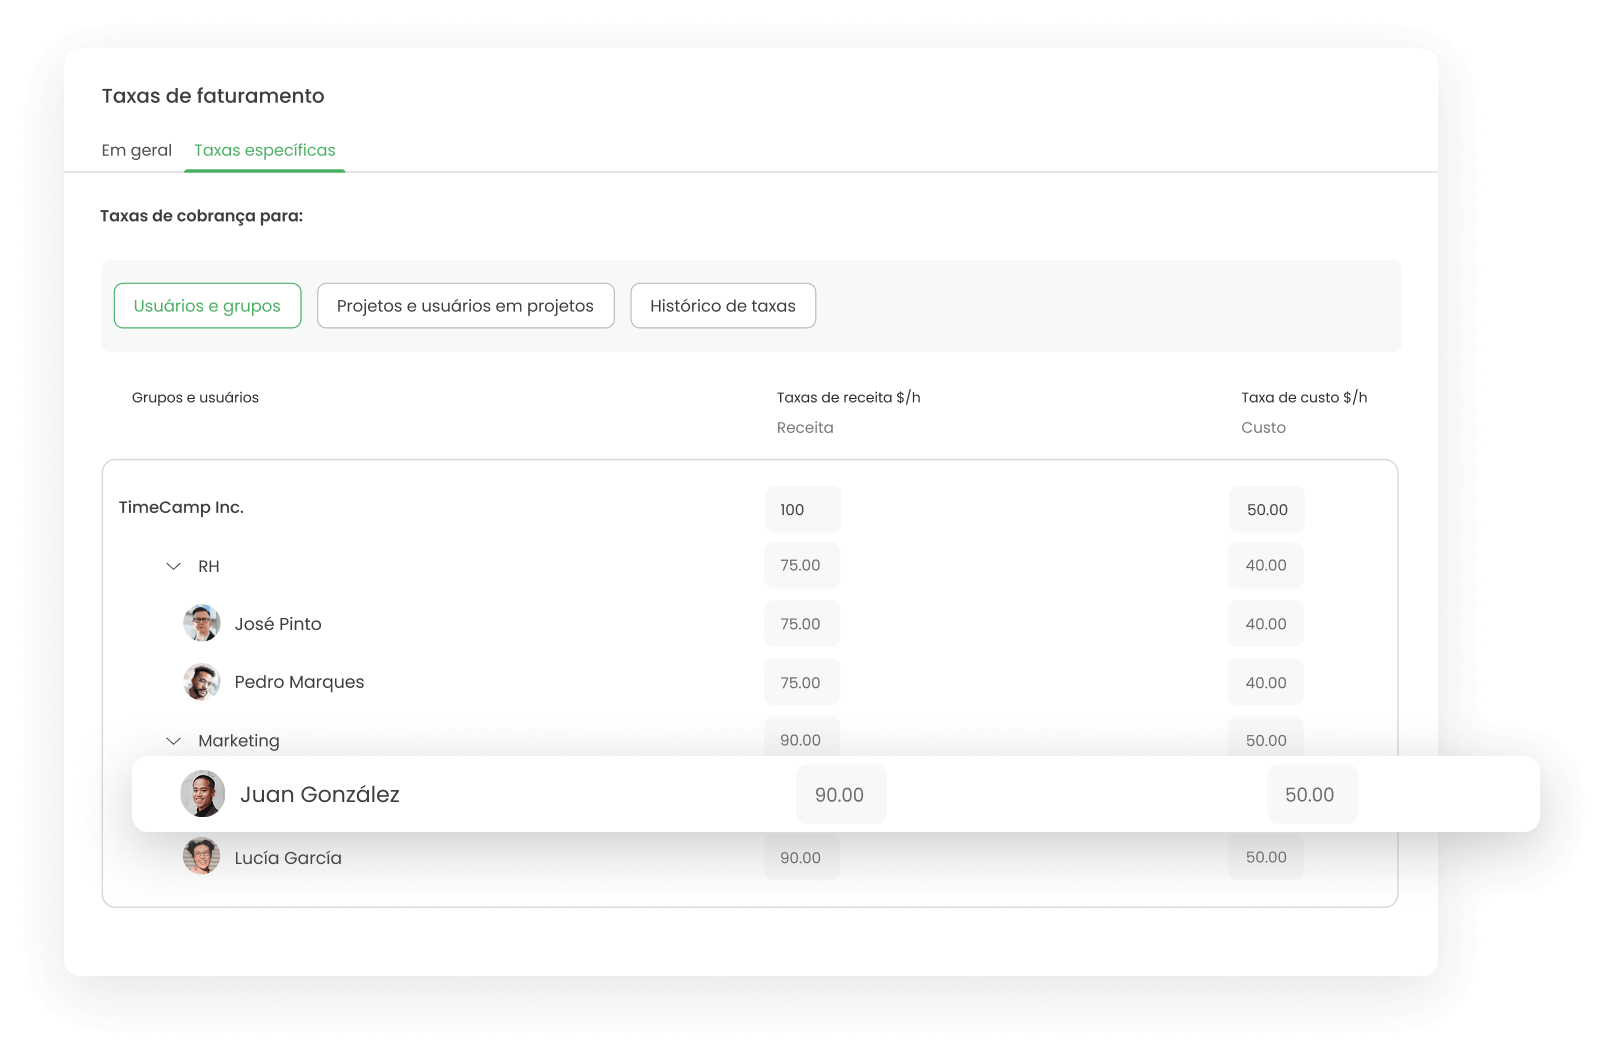The width and height of the screenshot is (1604, 1056).
Task: Edit TimeCamp Inc. revenue rate field
Action: point(802,510)
